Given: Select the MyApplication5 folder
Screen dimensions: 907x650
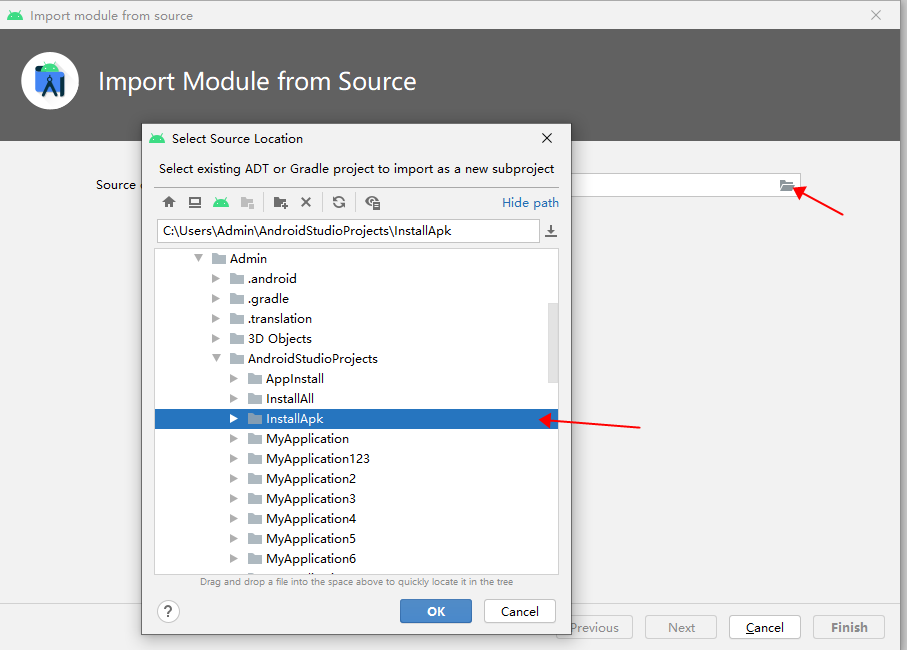Looking at the screenshot, I should point(356,538).
